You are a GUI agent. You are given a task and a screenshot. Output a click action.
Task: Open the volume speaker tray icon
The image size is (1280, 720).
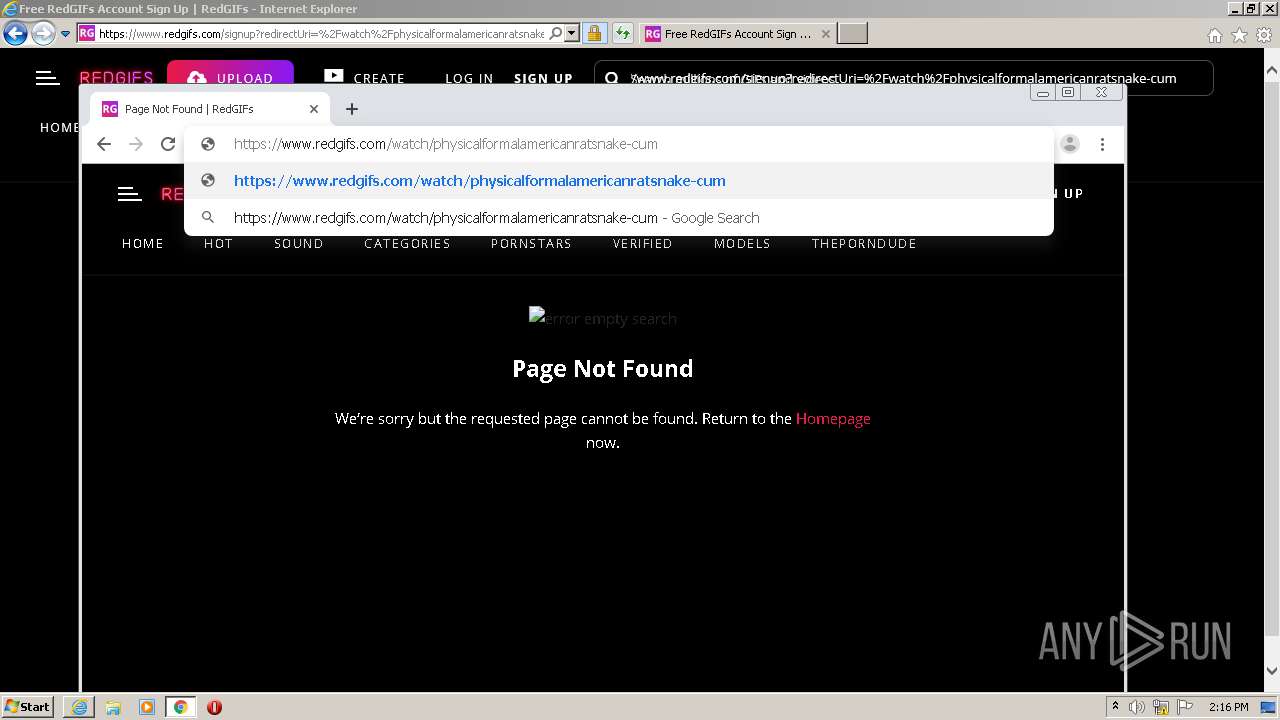click(1137, 707)
